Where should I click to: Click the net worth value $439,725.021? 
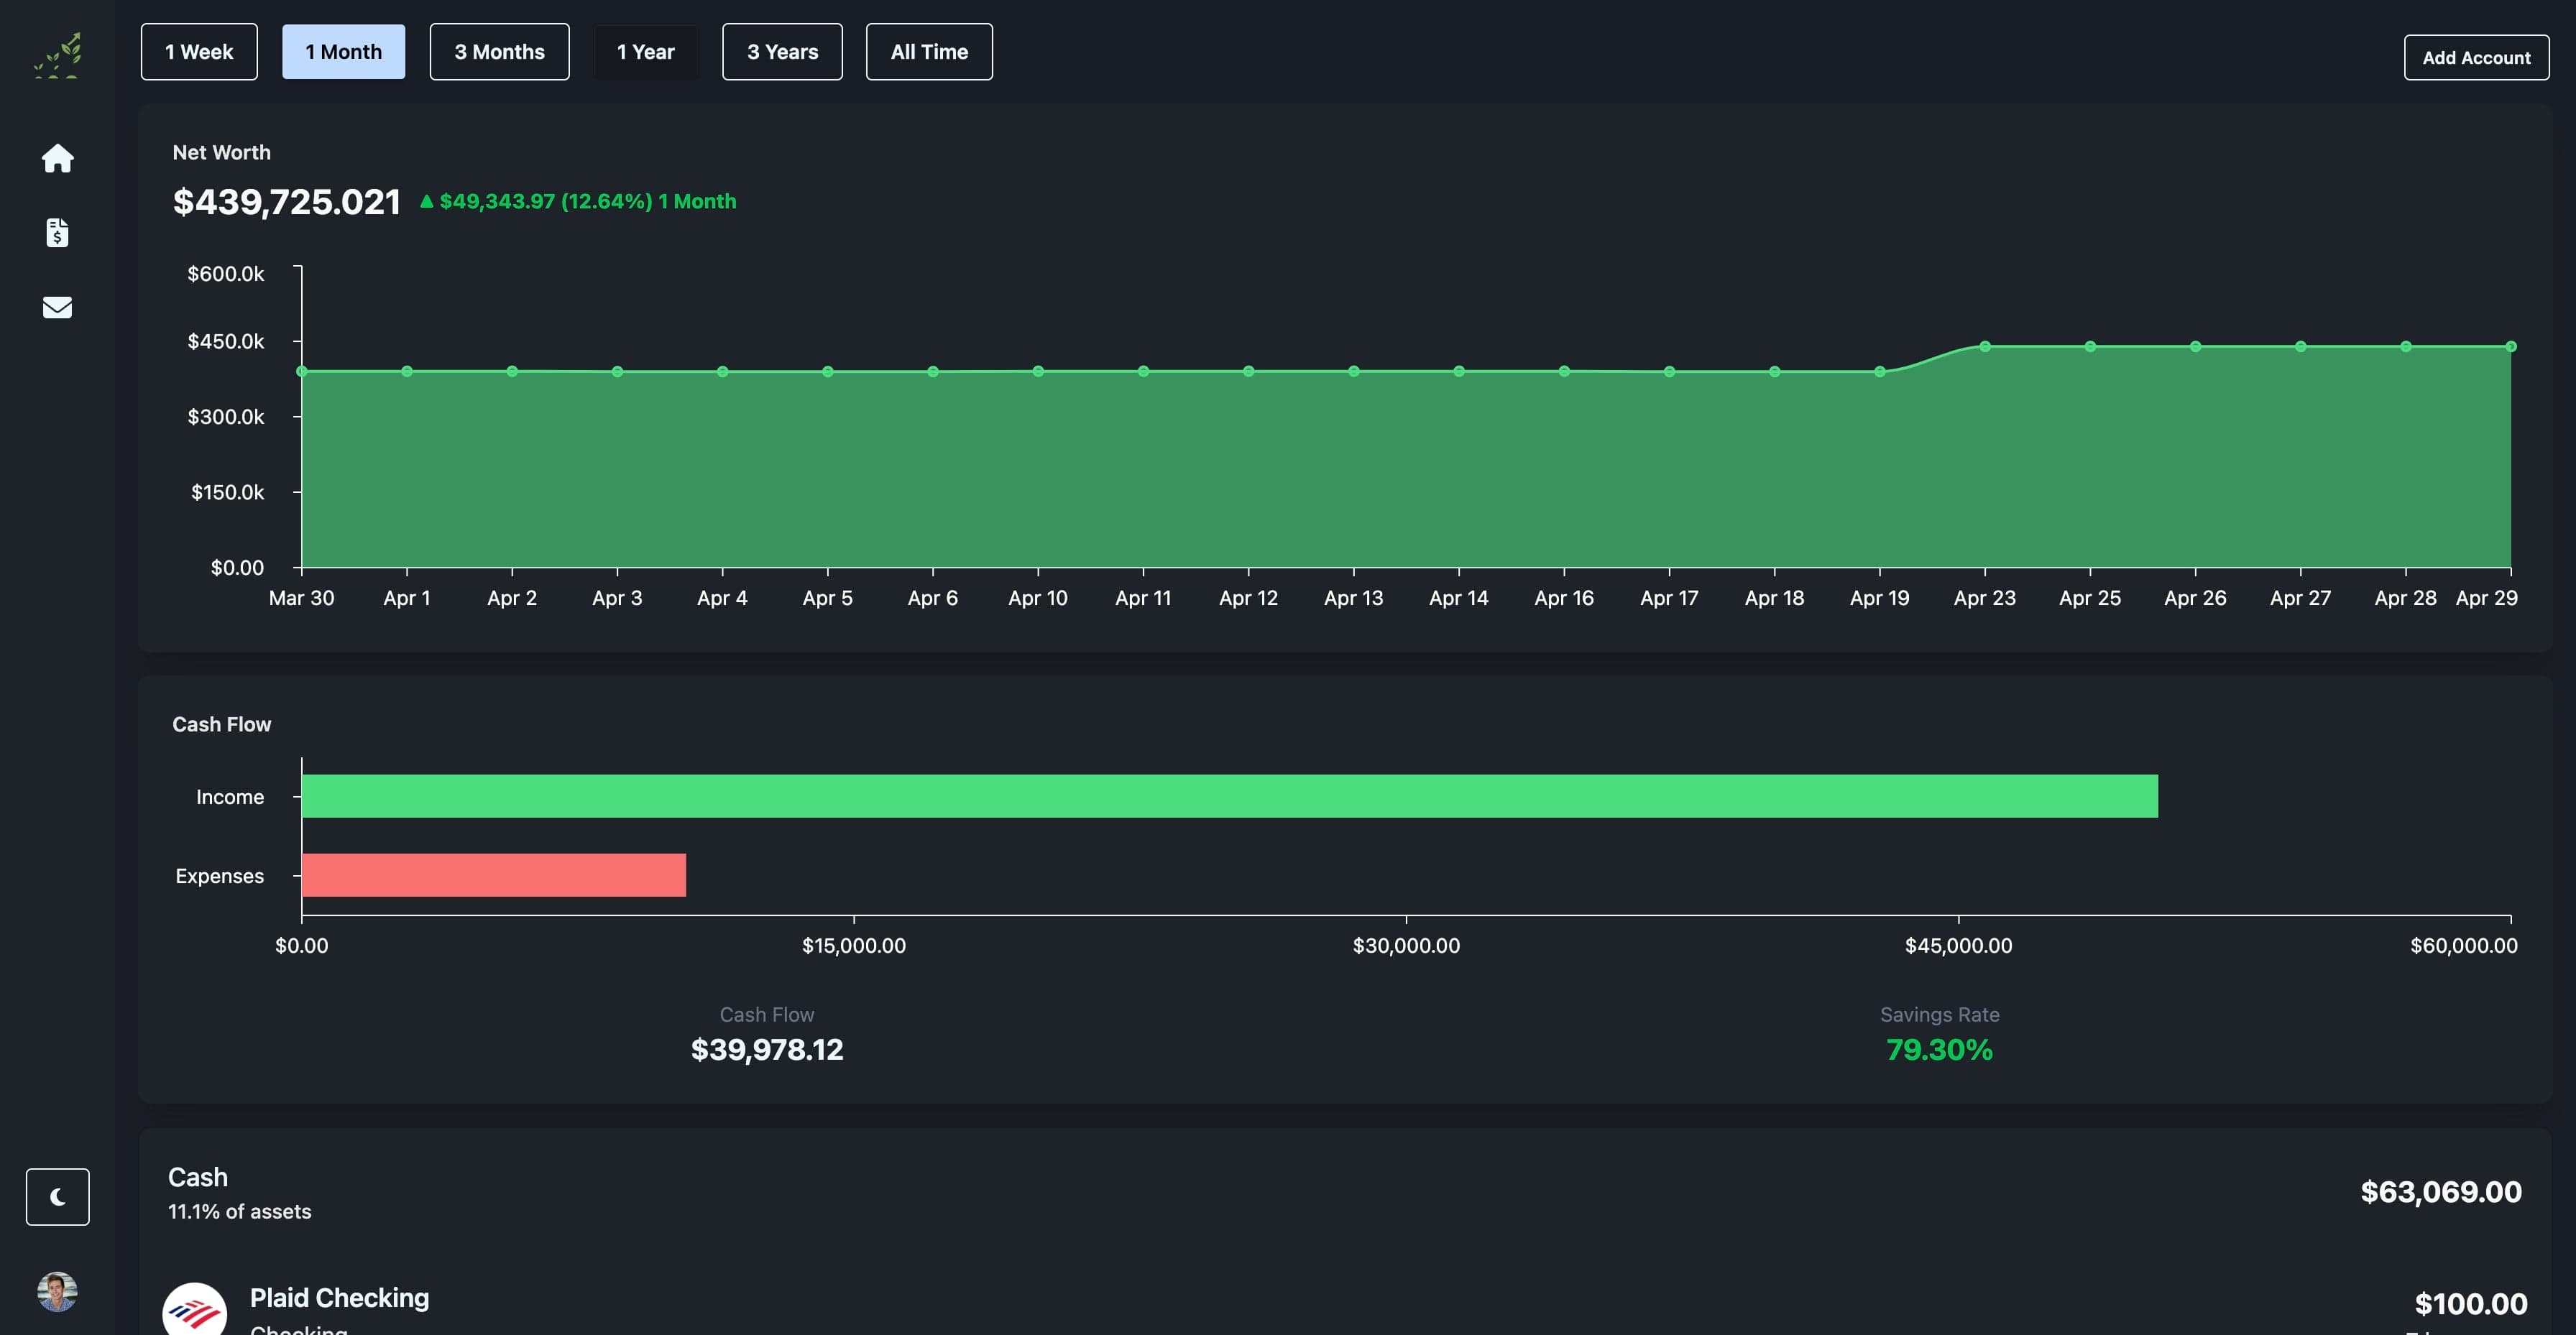click(286, 202)
